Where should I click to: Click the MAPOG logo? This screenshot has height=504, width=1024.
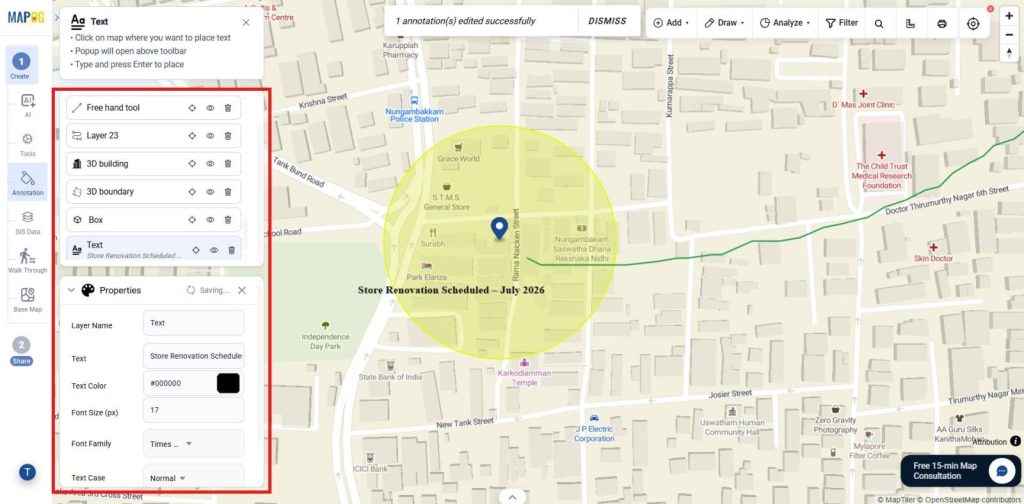coord(26,18)
